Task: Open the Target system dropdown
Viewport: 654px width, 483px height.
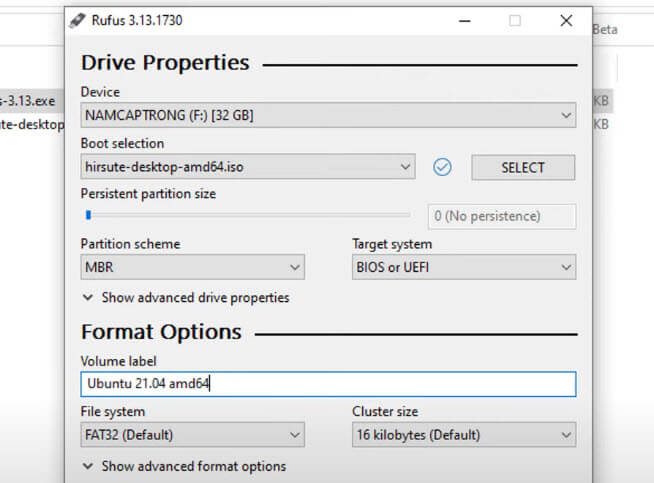Action: (x=464, y=267)
